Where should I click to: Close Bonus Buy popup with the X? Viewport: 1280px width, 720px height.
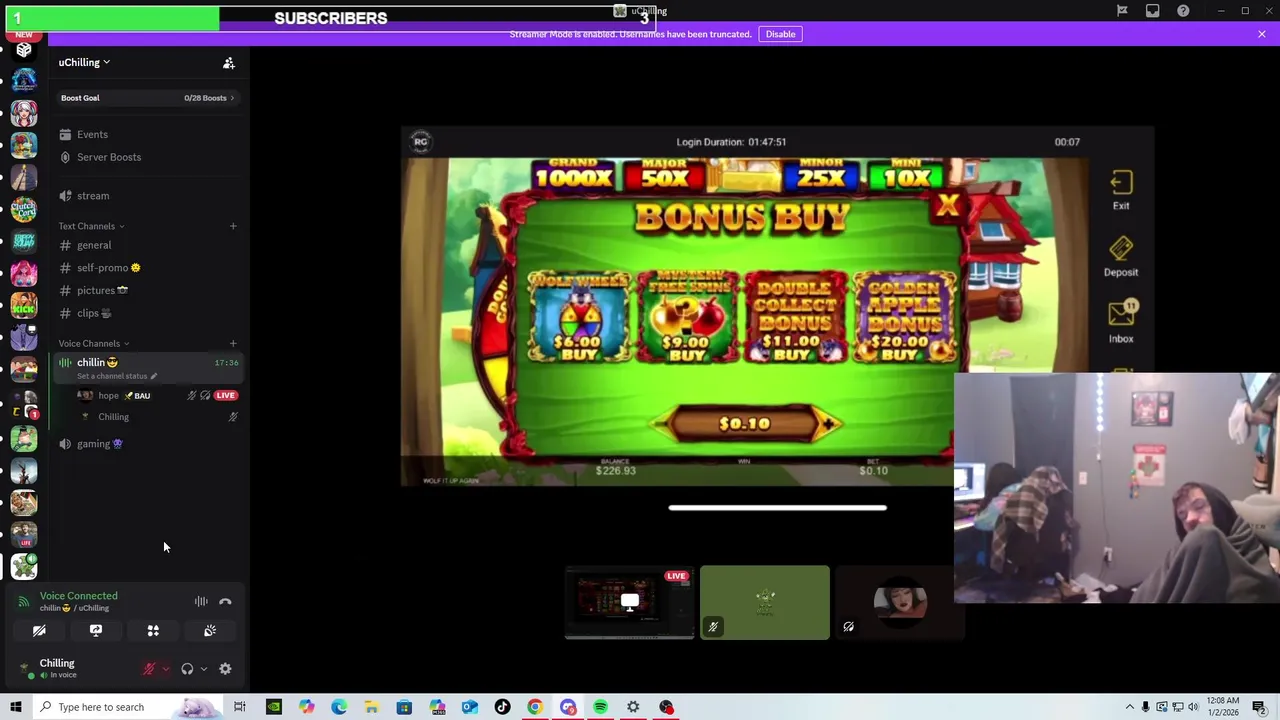coord(947,206)
